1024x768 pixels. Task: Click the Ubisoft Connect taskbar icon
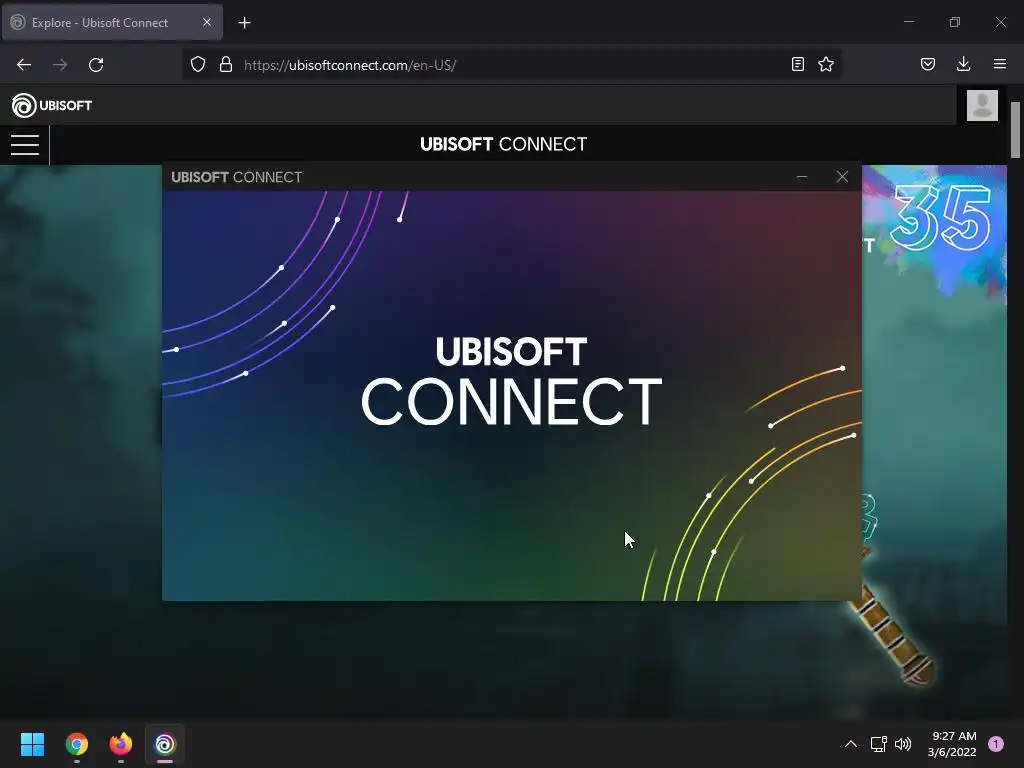(165, 744)
